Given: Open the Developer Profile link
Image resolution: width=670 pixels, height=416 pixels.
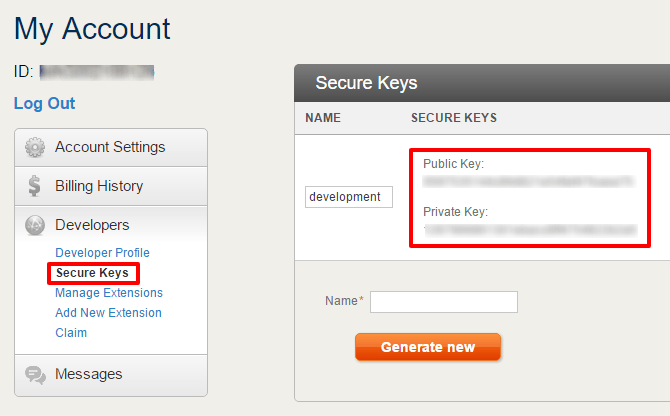Looking at the screenshot, I should point(102,253).
